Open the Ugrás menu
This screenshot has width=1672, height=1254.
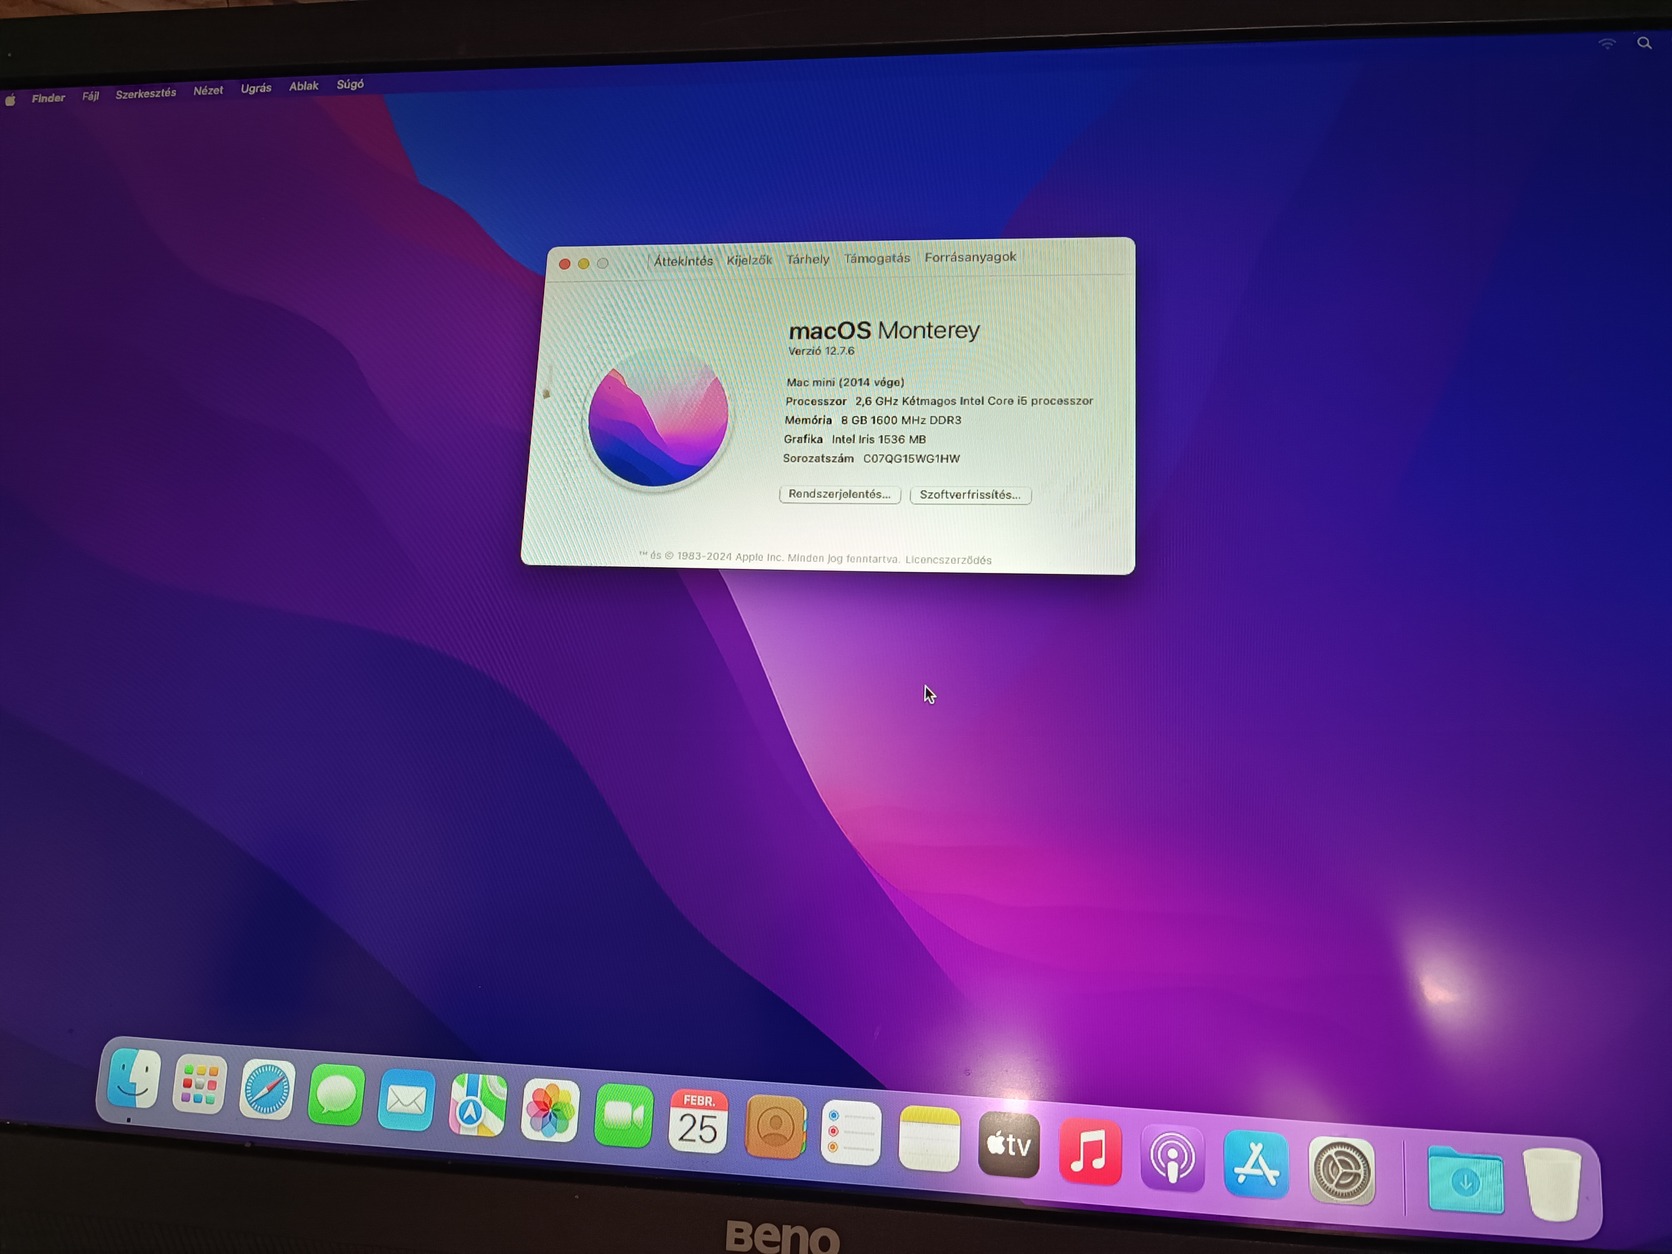click(256, 88)
